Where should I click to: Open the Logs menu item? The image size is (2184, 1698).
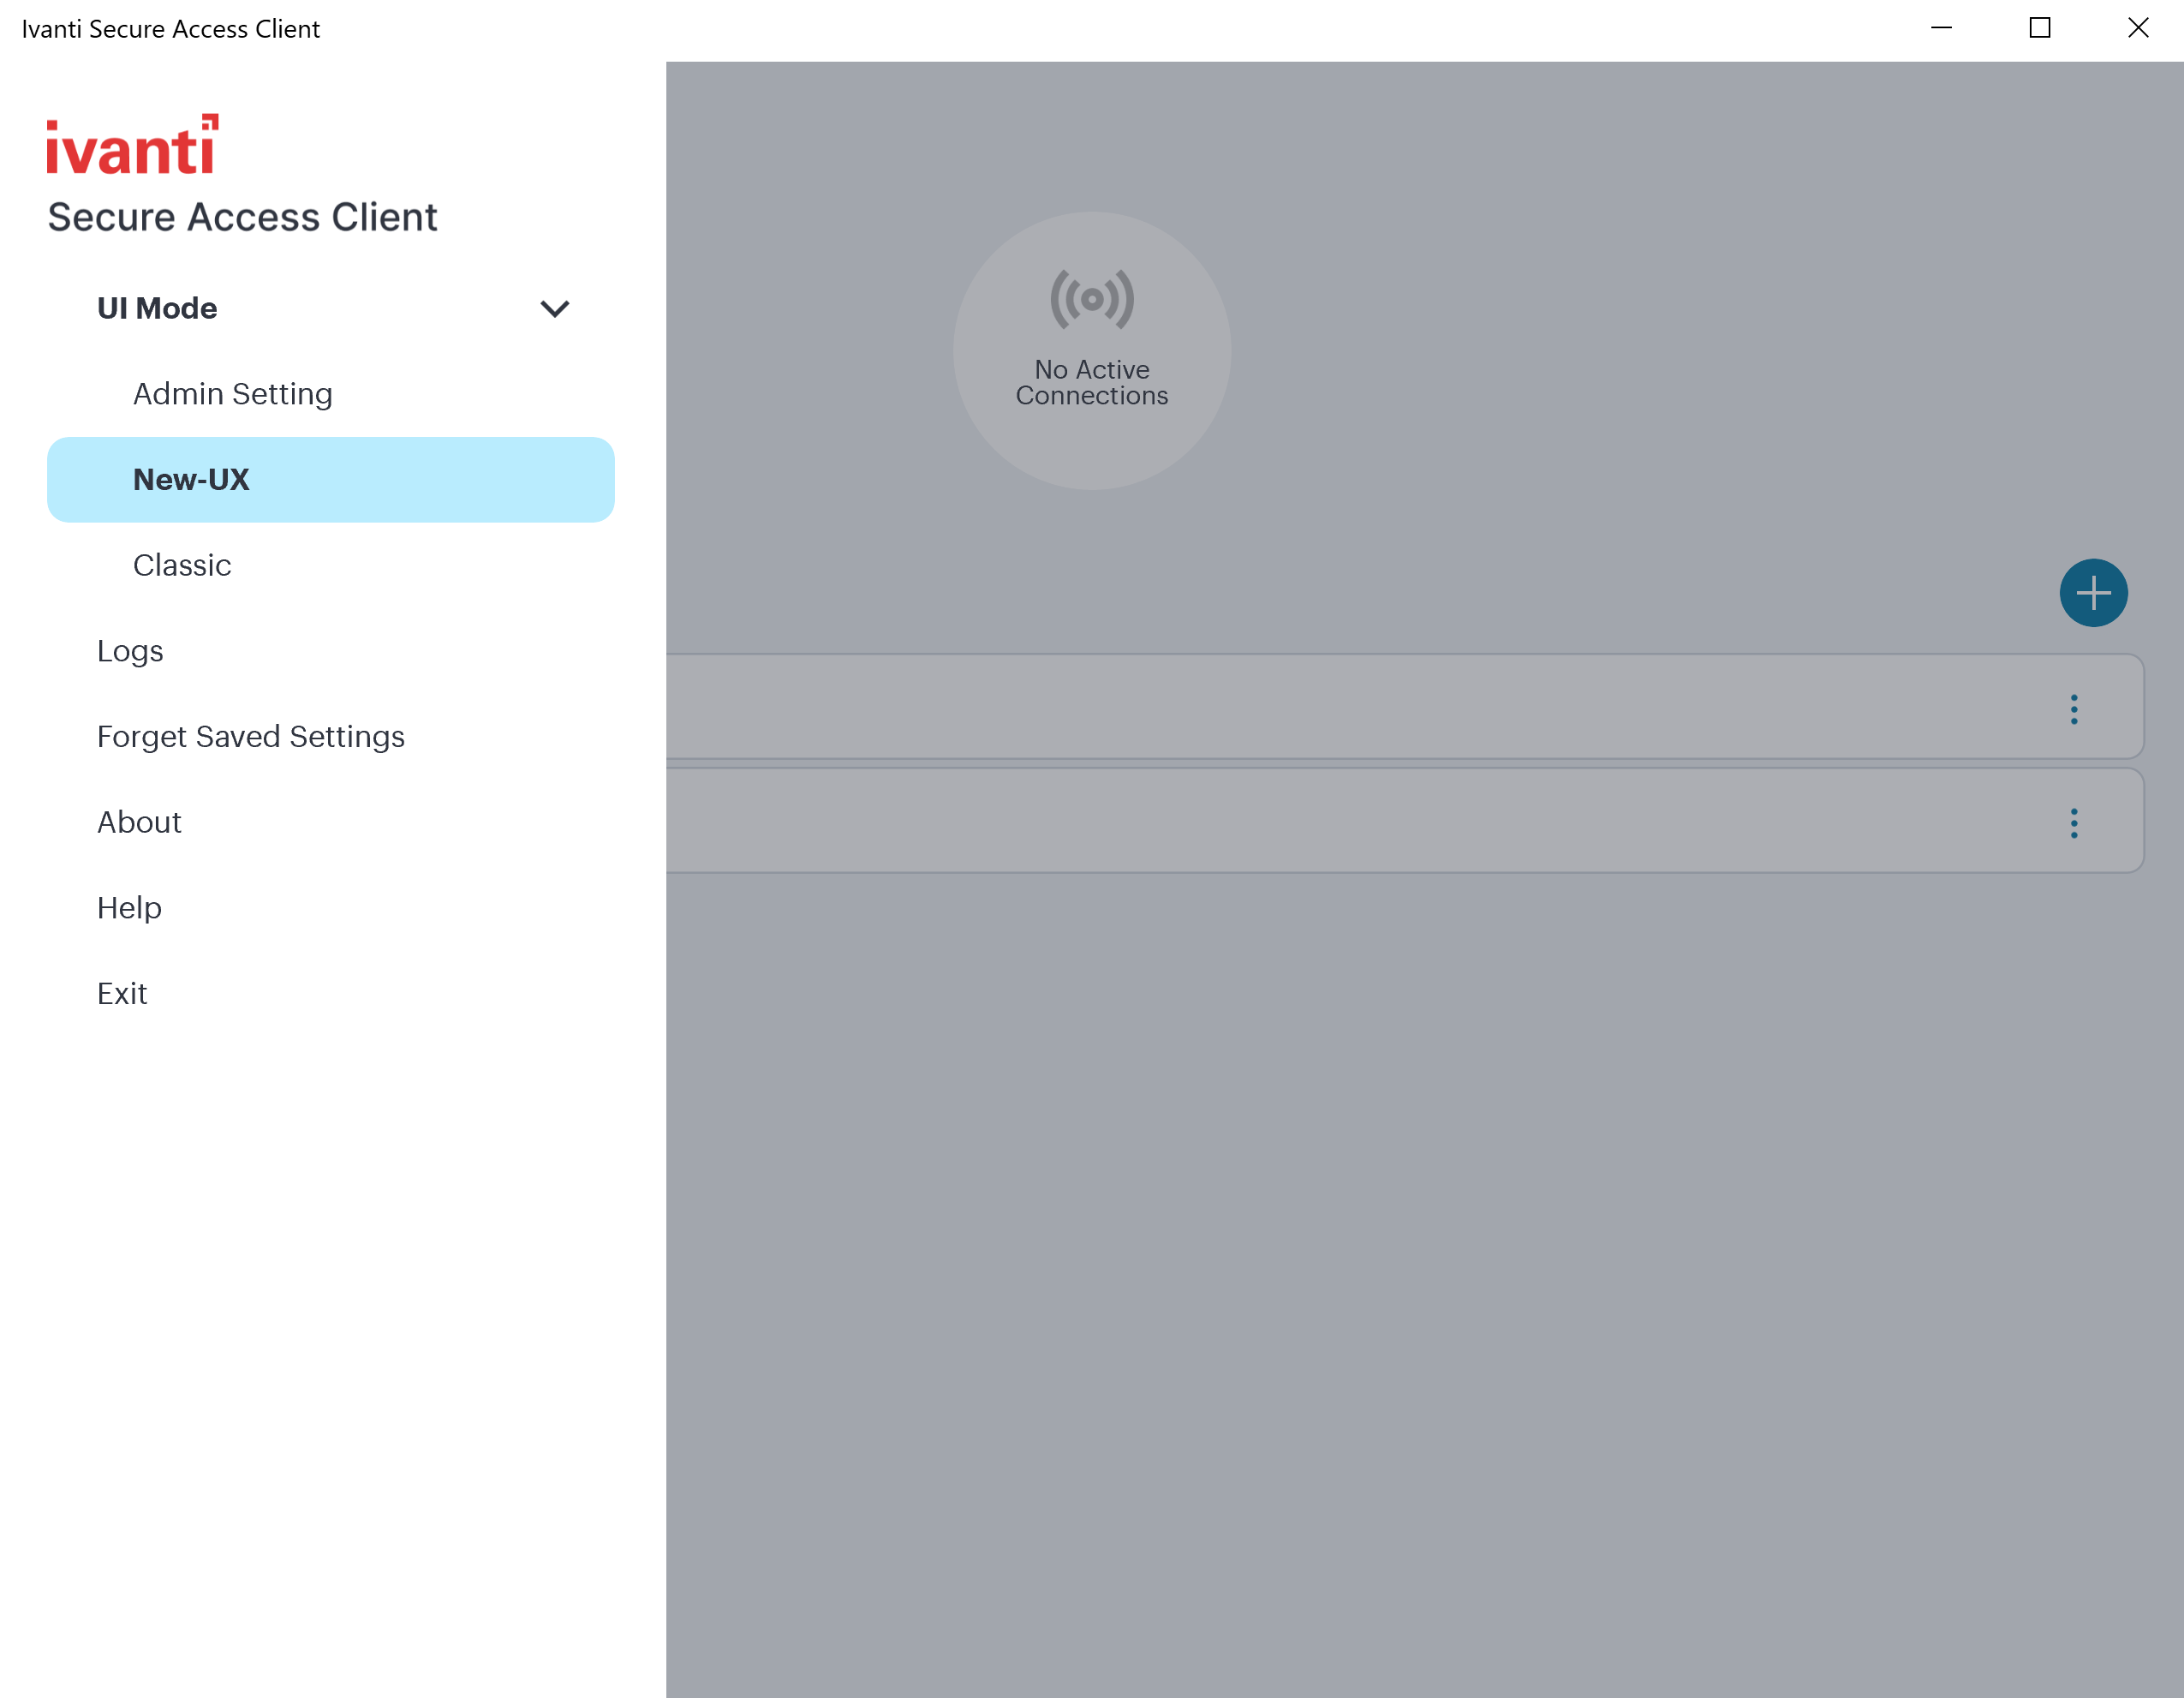pyautogui.click(x=129, y=651)
